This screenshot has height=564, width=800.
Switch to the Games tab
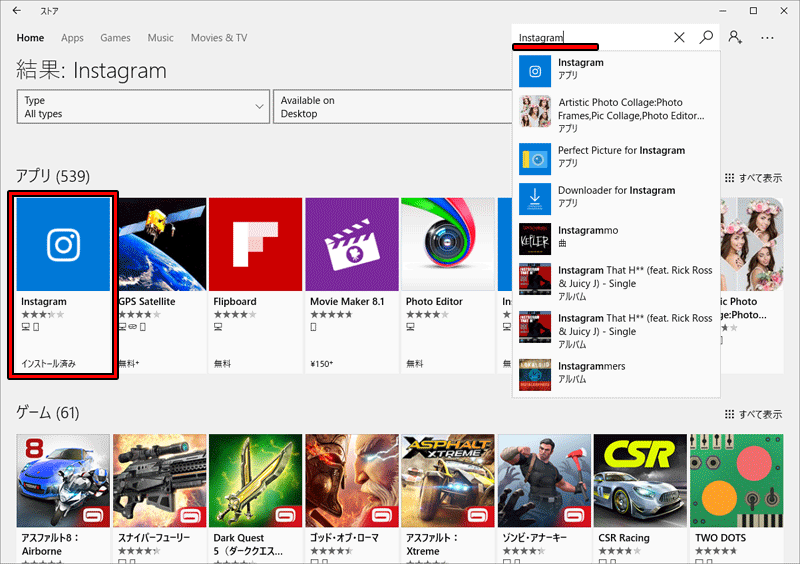point(115,38)
